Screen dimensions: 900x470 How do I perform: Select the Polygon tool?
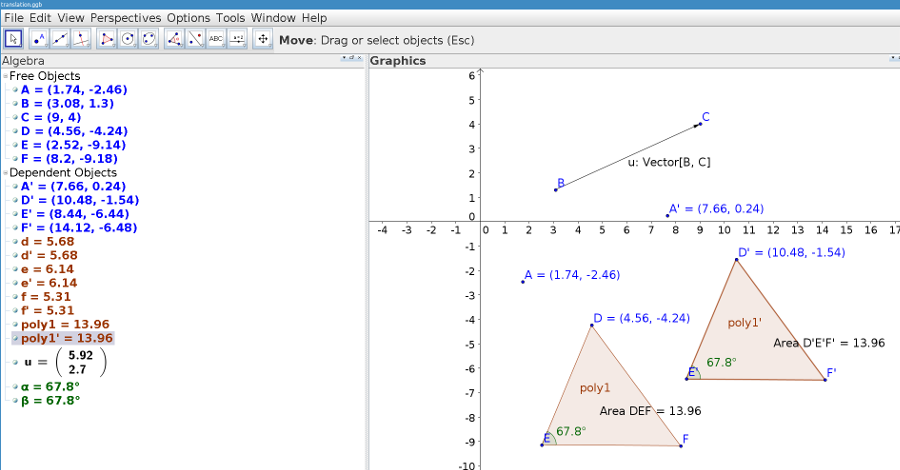107,39
